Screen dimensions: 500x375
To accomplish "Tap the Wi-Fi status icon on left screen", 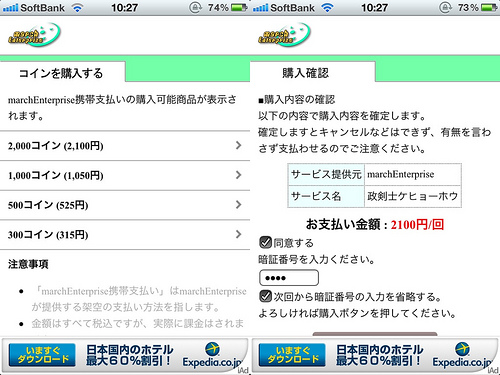I will tap(77, 8).
